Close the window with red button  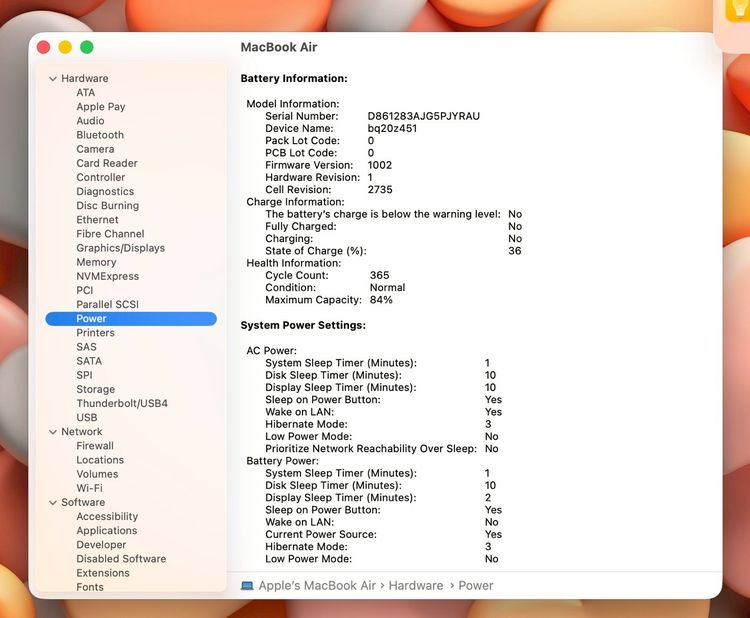pyautogui.click(x=44, y=47)
